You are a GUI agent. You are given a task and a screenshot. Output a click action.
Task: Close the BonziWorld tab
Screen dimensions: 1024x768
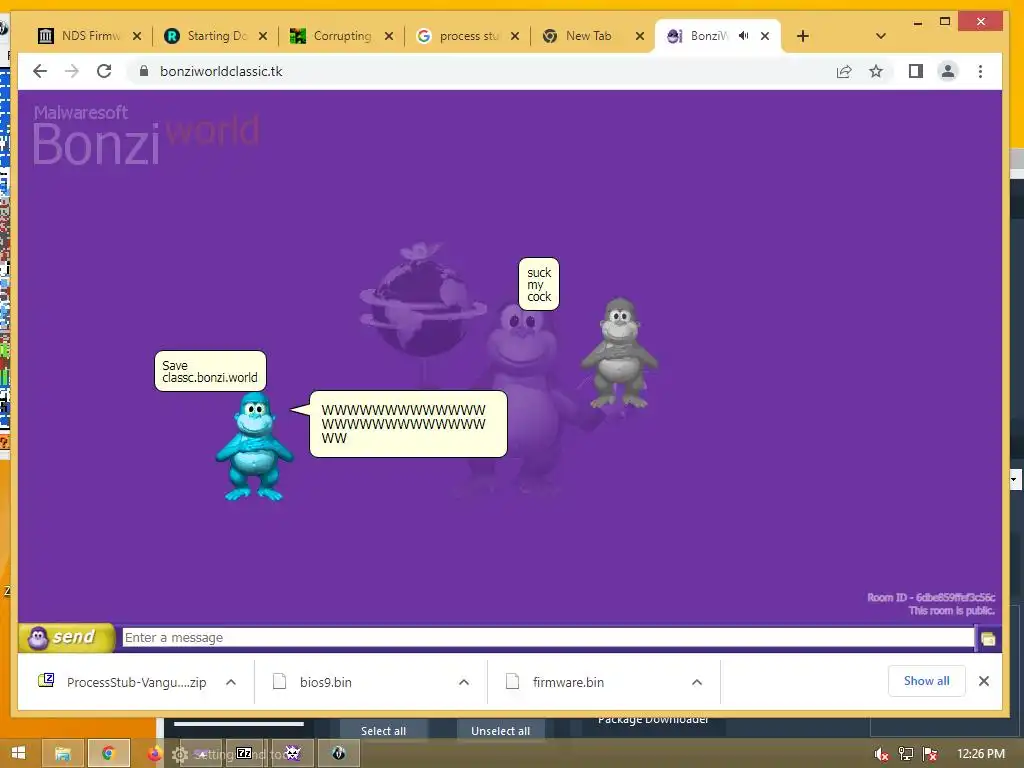765,36
